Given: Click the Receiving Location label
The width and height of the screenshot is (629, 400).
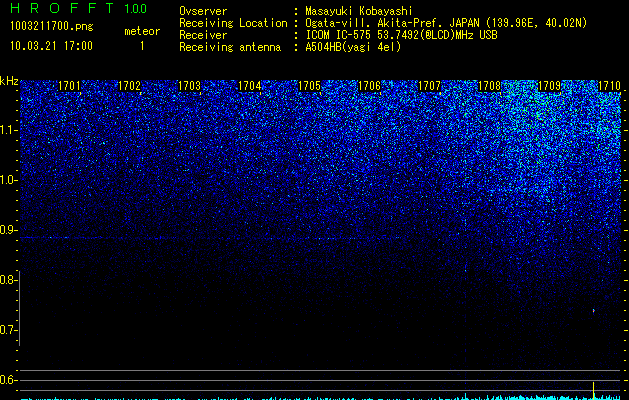Looking at the screenshot, I should (x=233, y=23).
